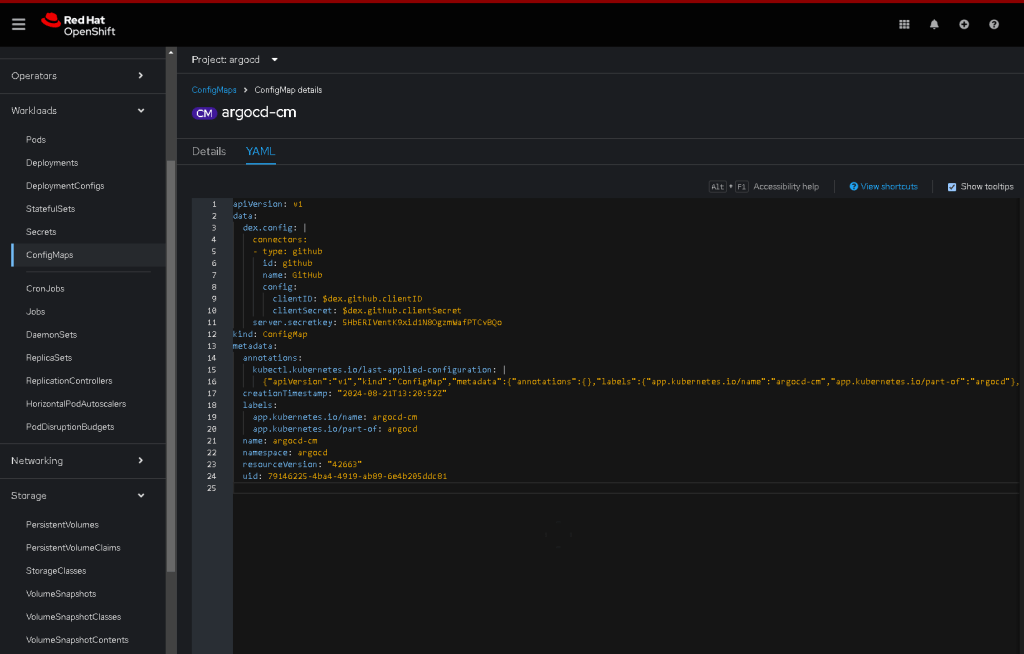1024x654 pixels.
Task: Open the hamburger navigation menu
Action: click(18, 24)
